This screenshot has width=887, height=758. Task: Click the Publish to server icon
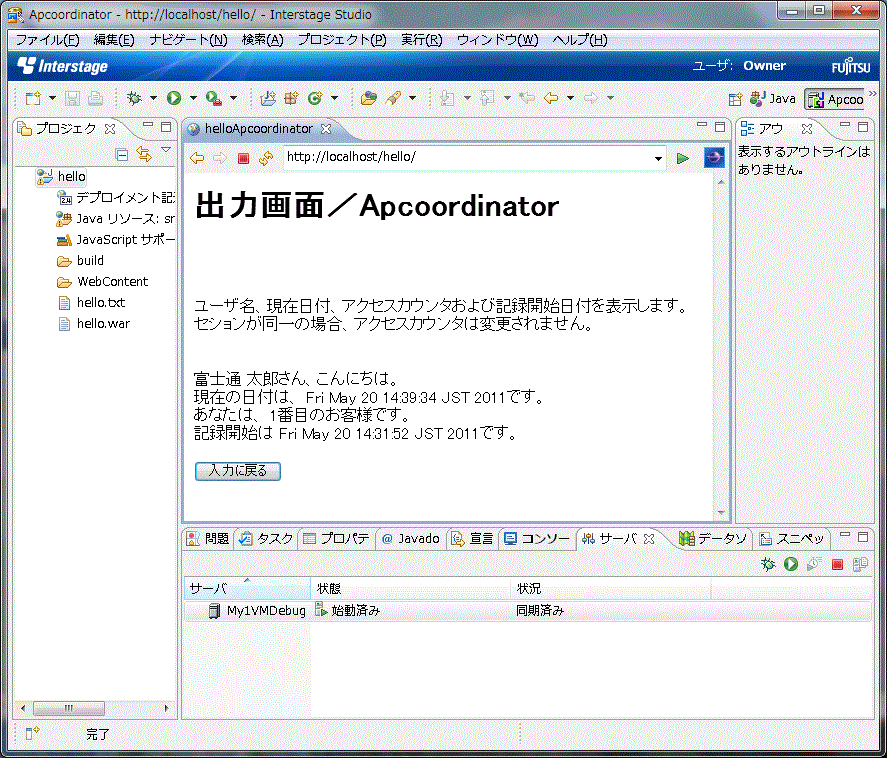(x=860, y=564)
